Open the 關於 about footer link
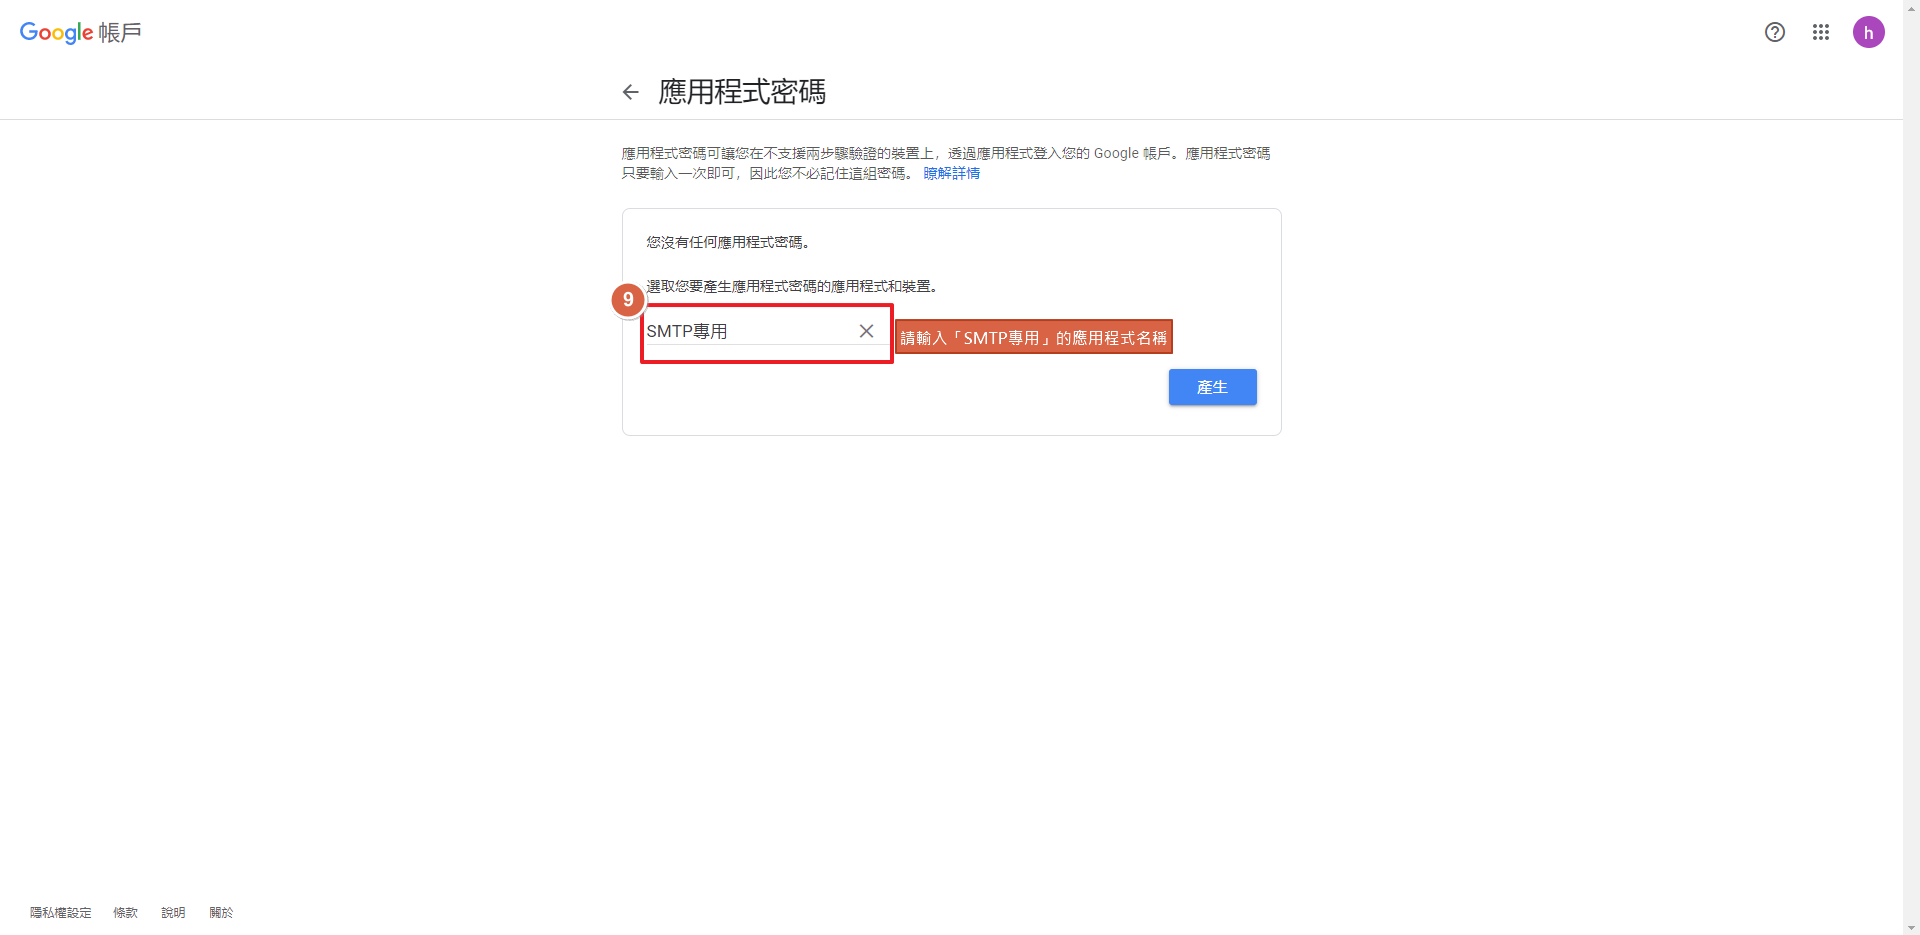This screenshot has height=935, width=1920. pyautogui.click(x=221, y=912)
